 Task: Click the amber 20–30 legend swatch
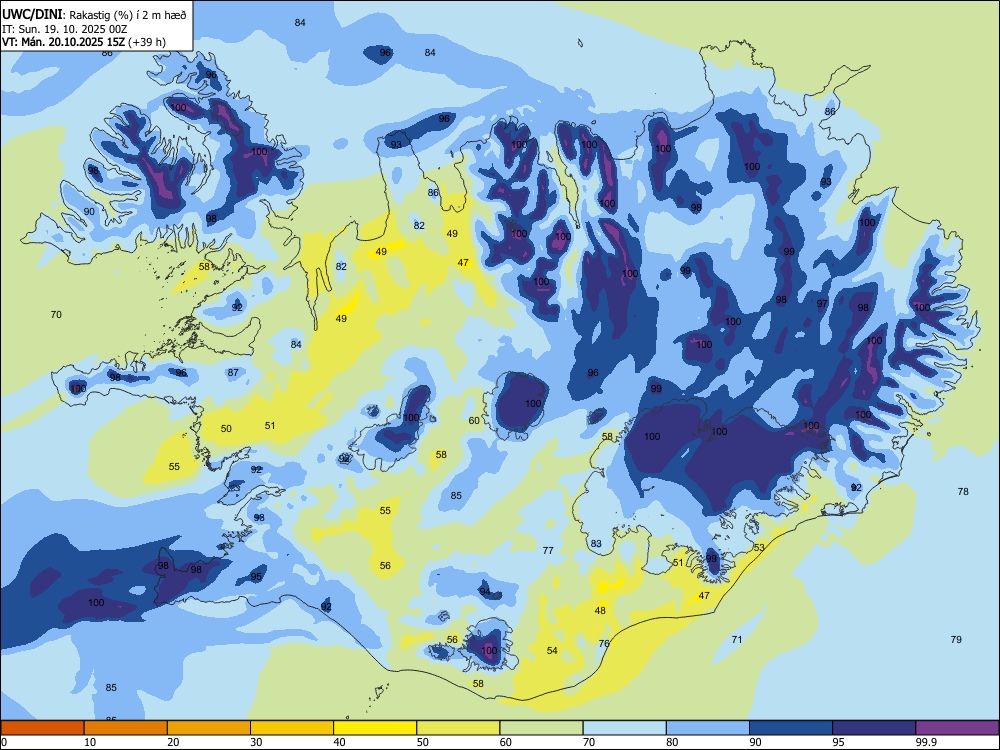pos(209,728)
